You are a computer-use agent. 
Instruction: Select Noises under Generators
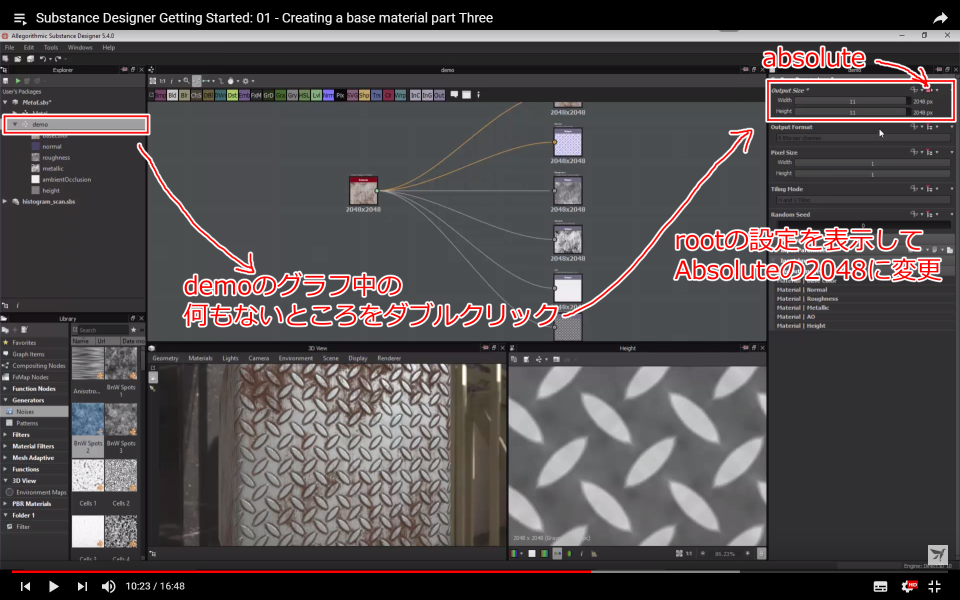coord(35,411)
